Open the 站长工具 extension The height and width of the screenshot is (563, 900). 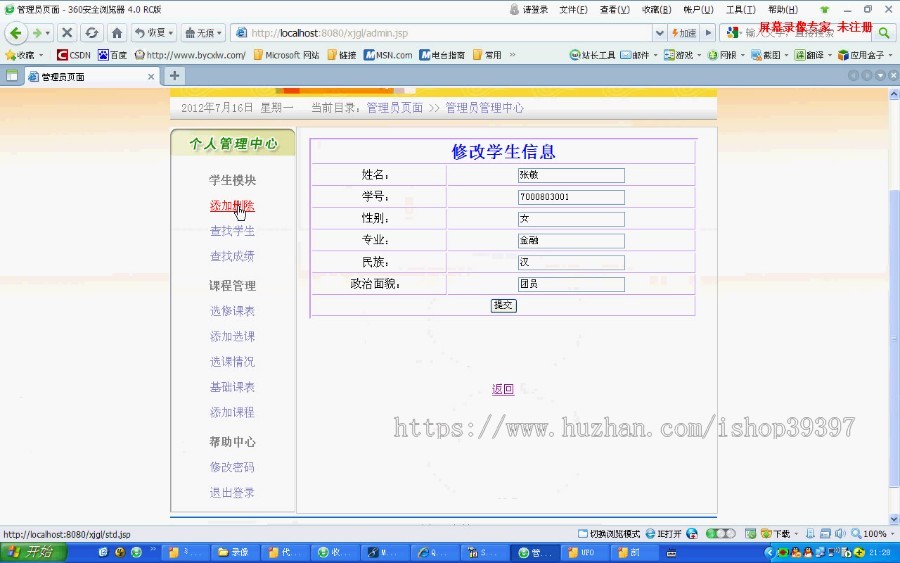pyautogui.click(x=592, y=55)
